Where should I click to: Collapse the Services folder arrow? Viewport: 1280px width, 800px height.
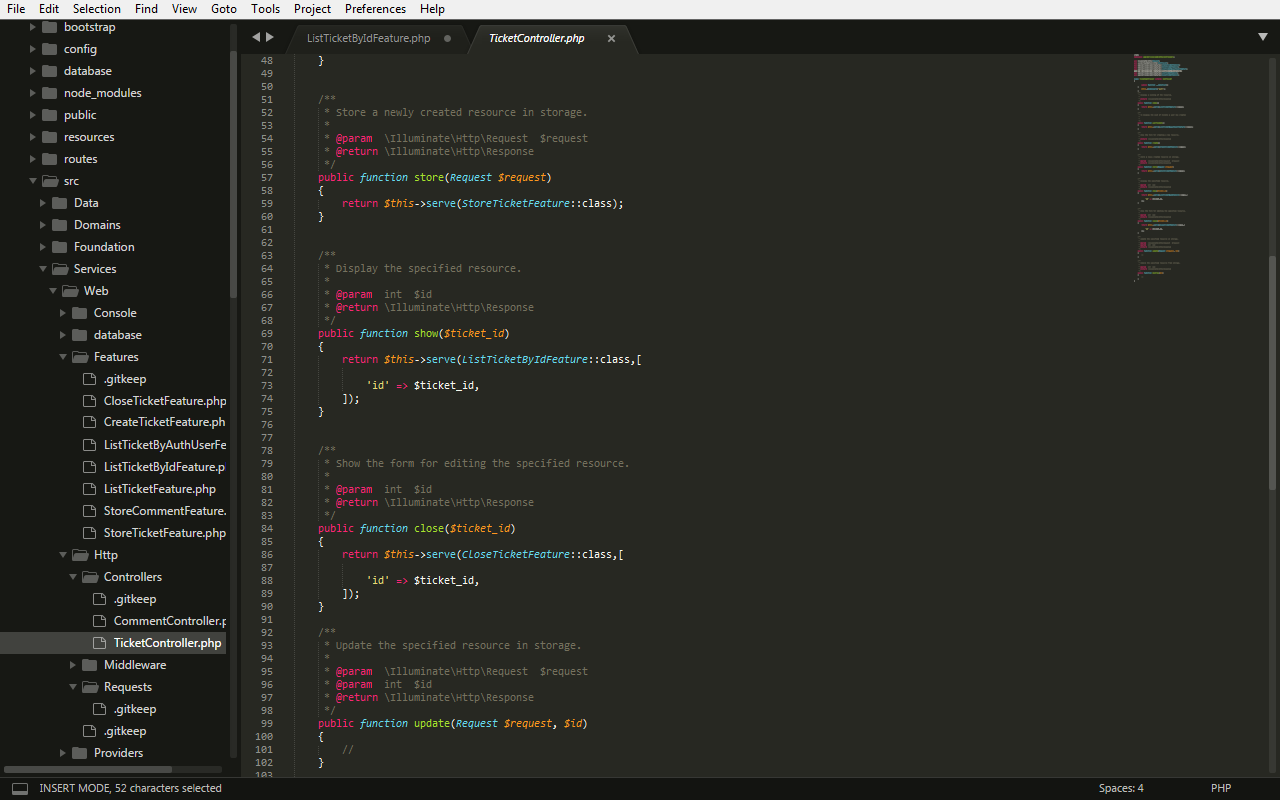43,269
